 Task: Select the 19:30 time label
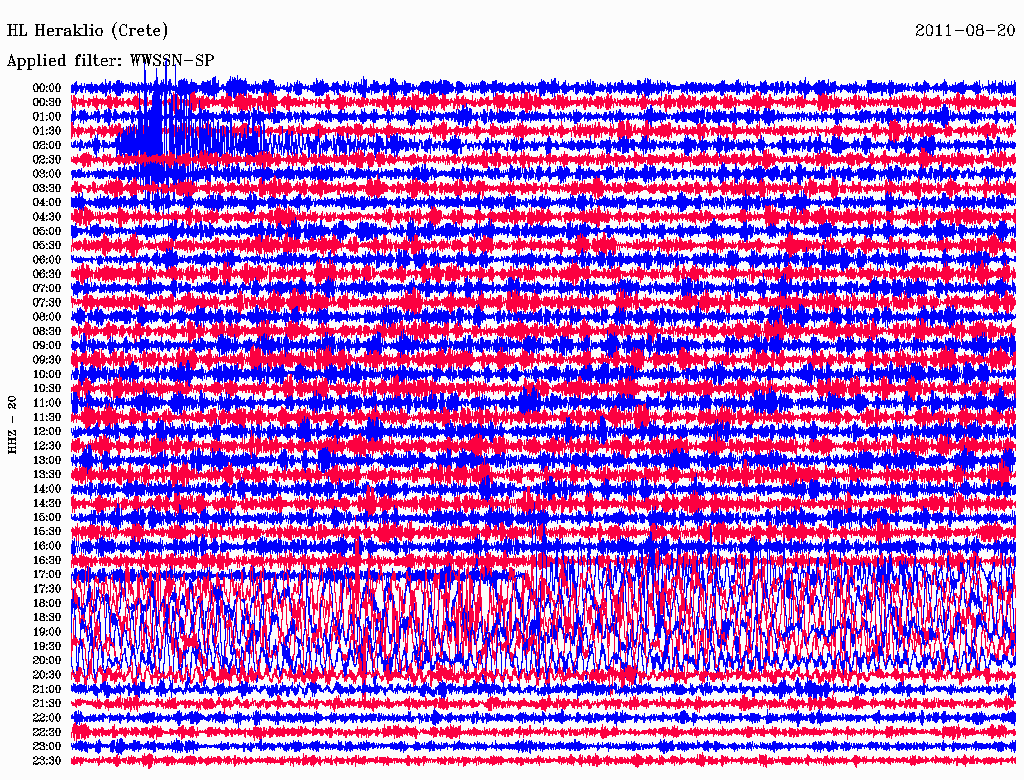47,646
